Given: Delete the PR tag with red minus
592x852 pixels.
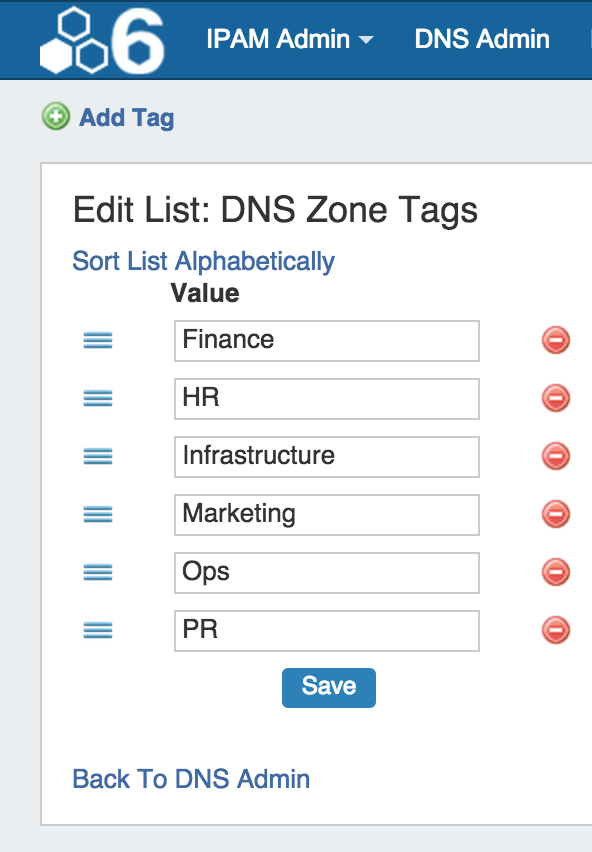Looking at the screenshot, I should tap(556, 630).
